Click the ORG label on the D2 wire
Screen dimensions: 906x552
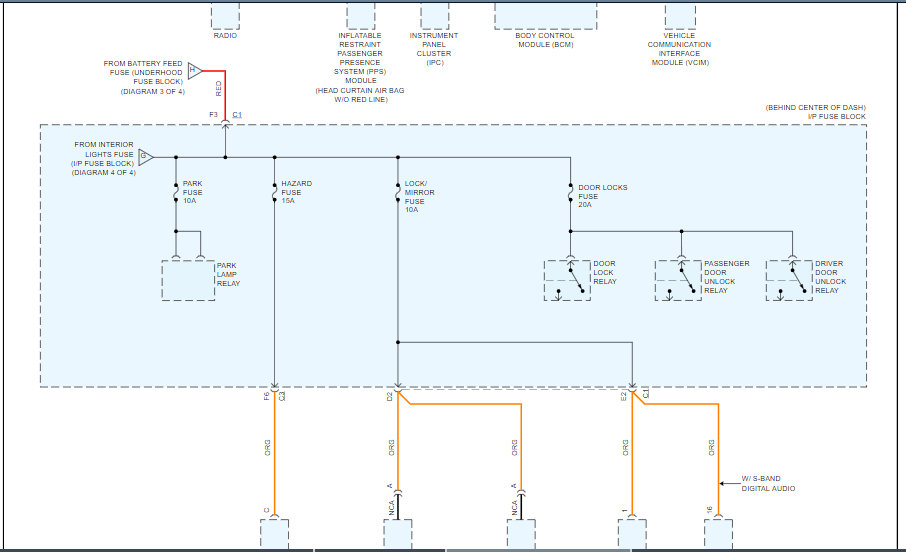391,447
